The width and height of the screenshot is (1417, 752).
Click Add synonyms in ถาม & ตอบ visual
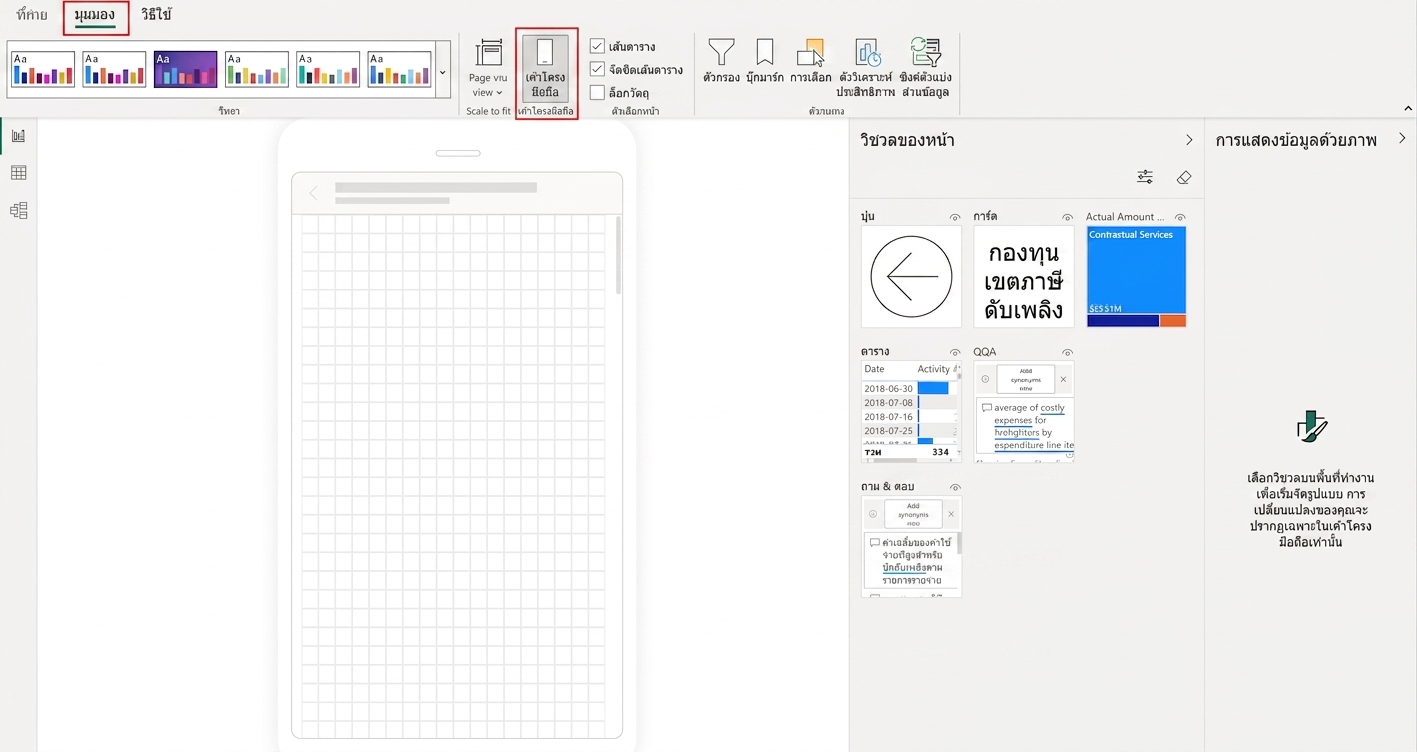pos(913,514)
